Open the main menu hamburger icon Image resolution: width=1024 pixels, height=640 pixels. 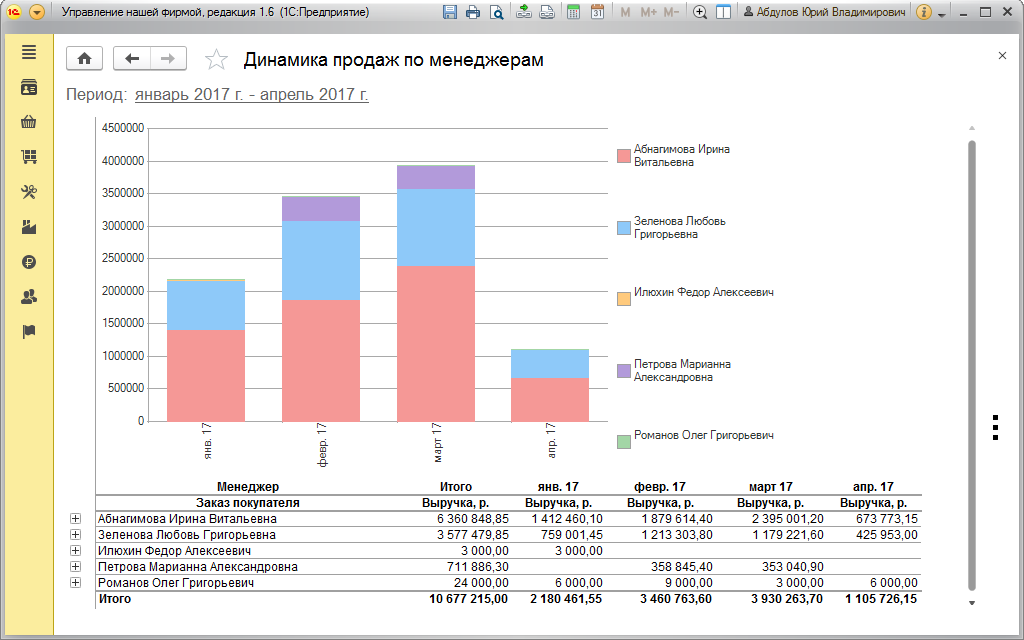pos(29,52)
